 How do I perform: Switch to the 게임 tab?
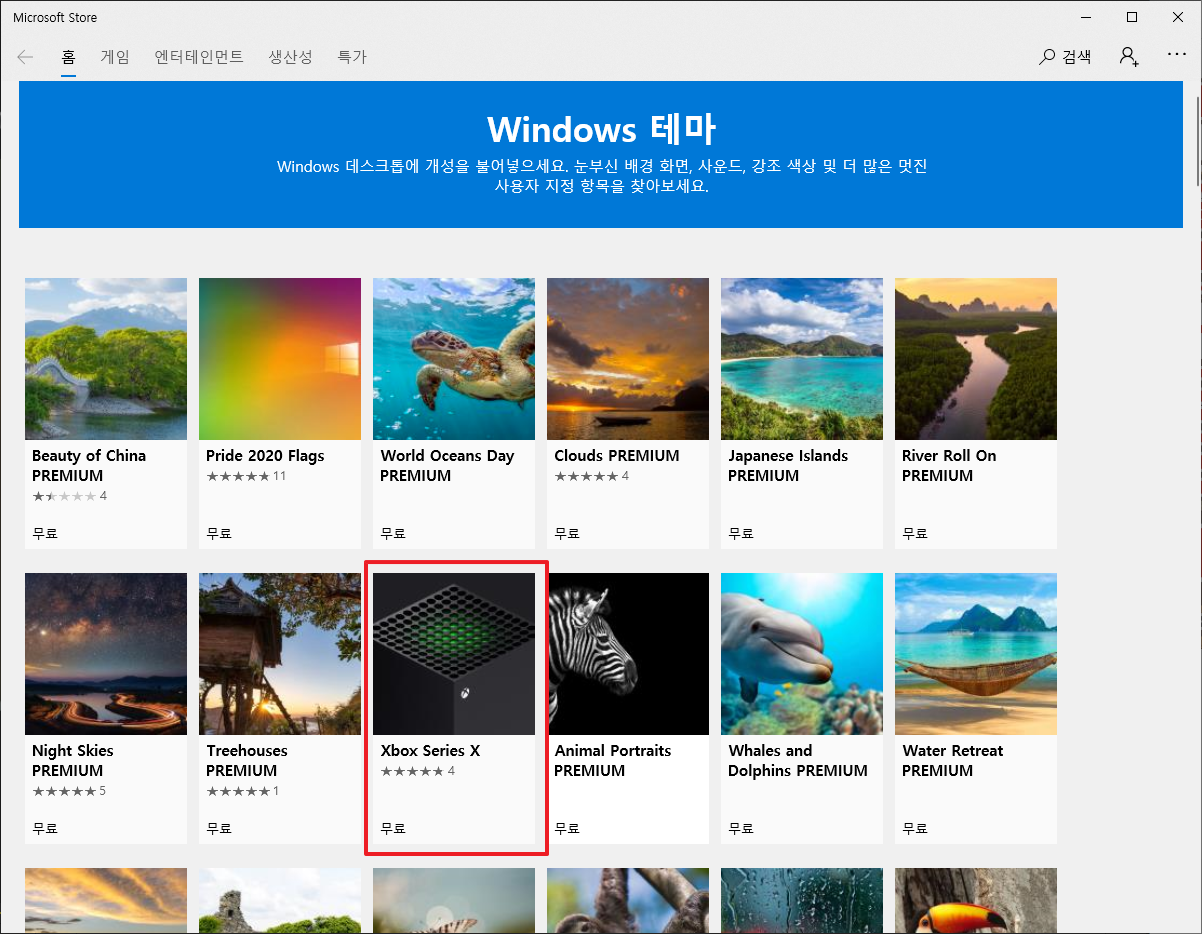[115, 57]
